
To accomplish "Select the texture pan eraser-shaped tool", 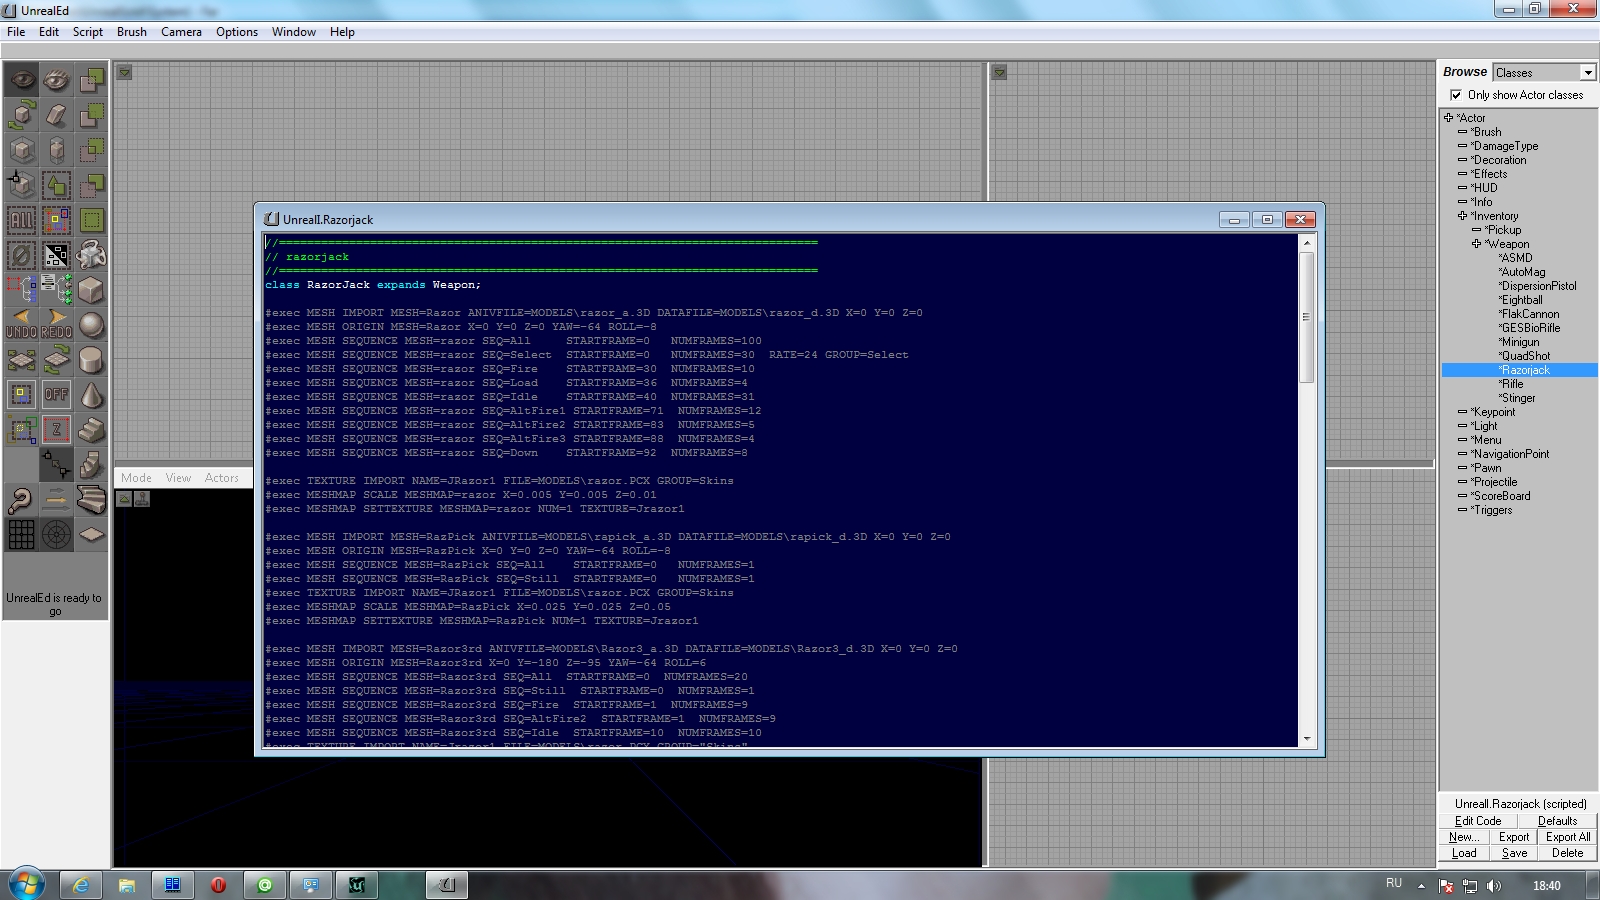I will [57, 115].
